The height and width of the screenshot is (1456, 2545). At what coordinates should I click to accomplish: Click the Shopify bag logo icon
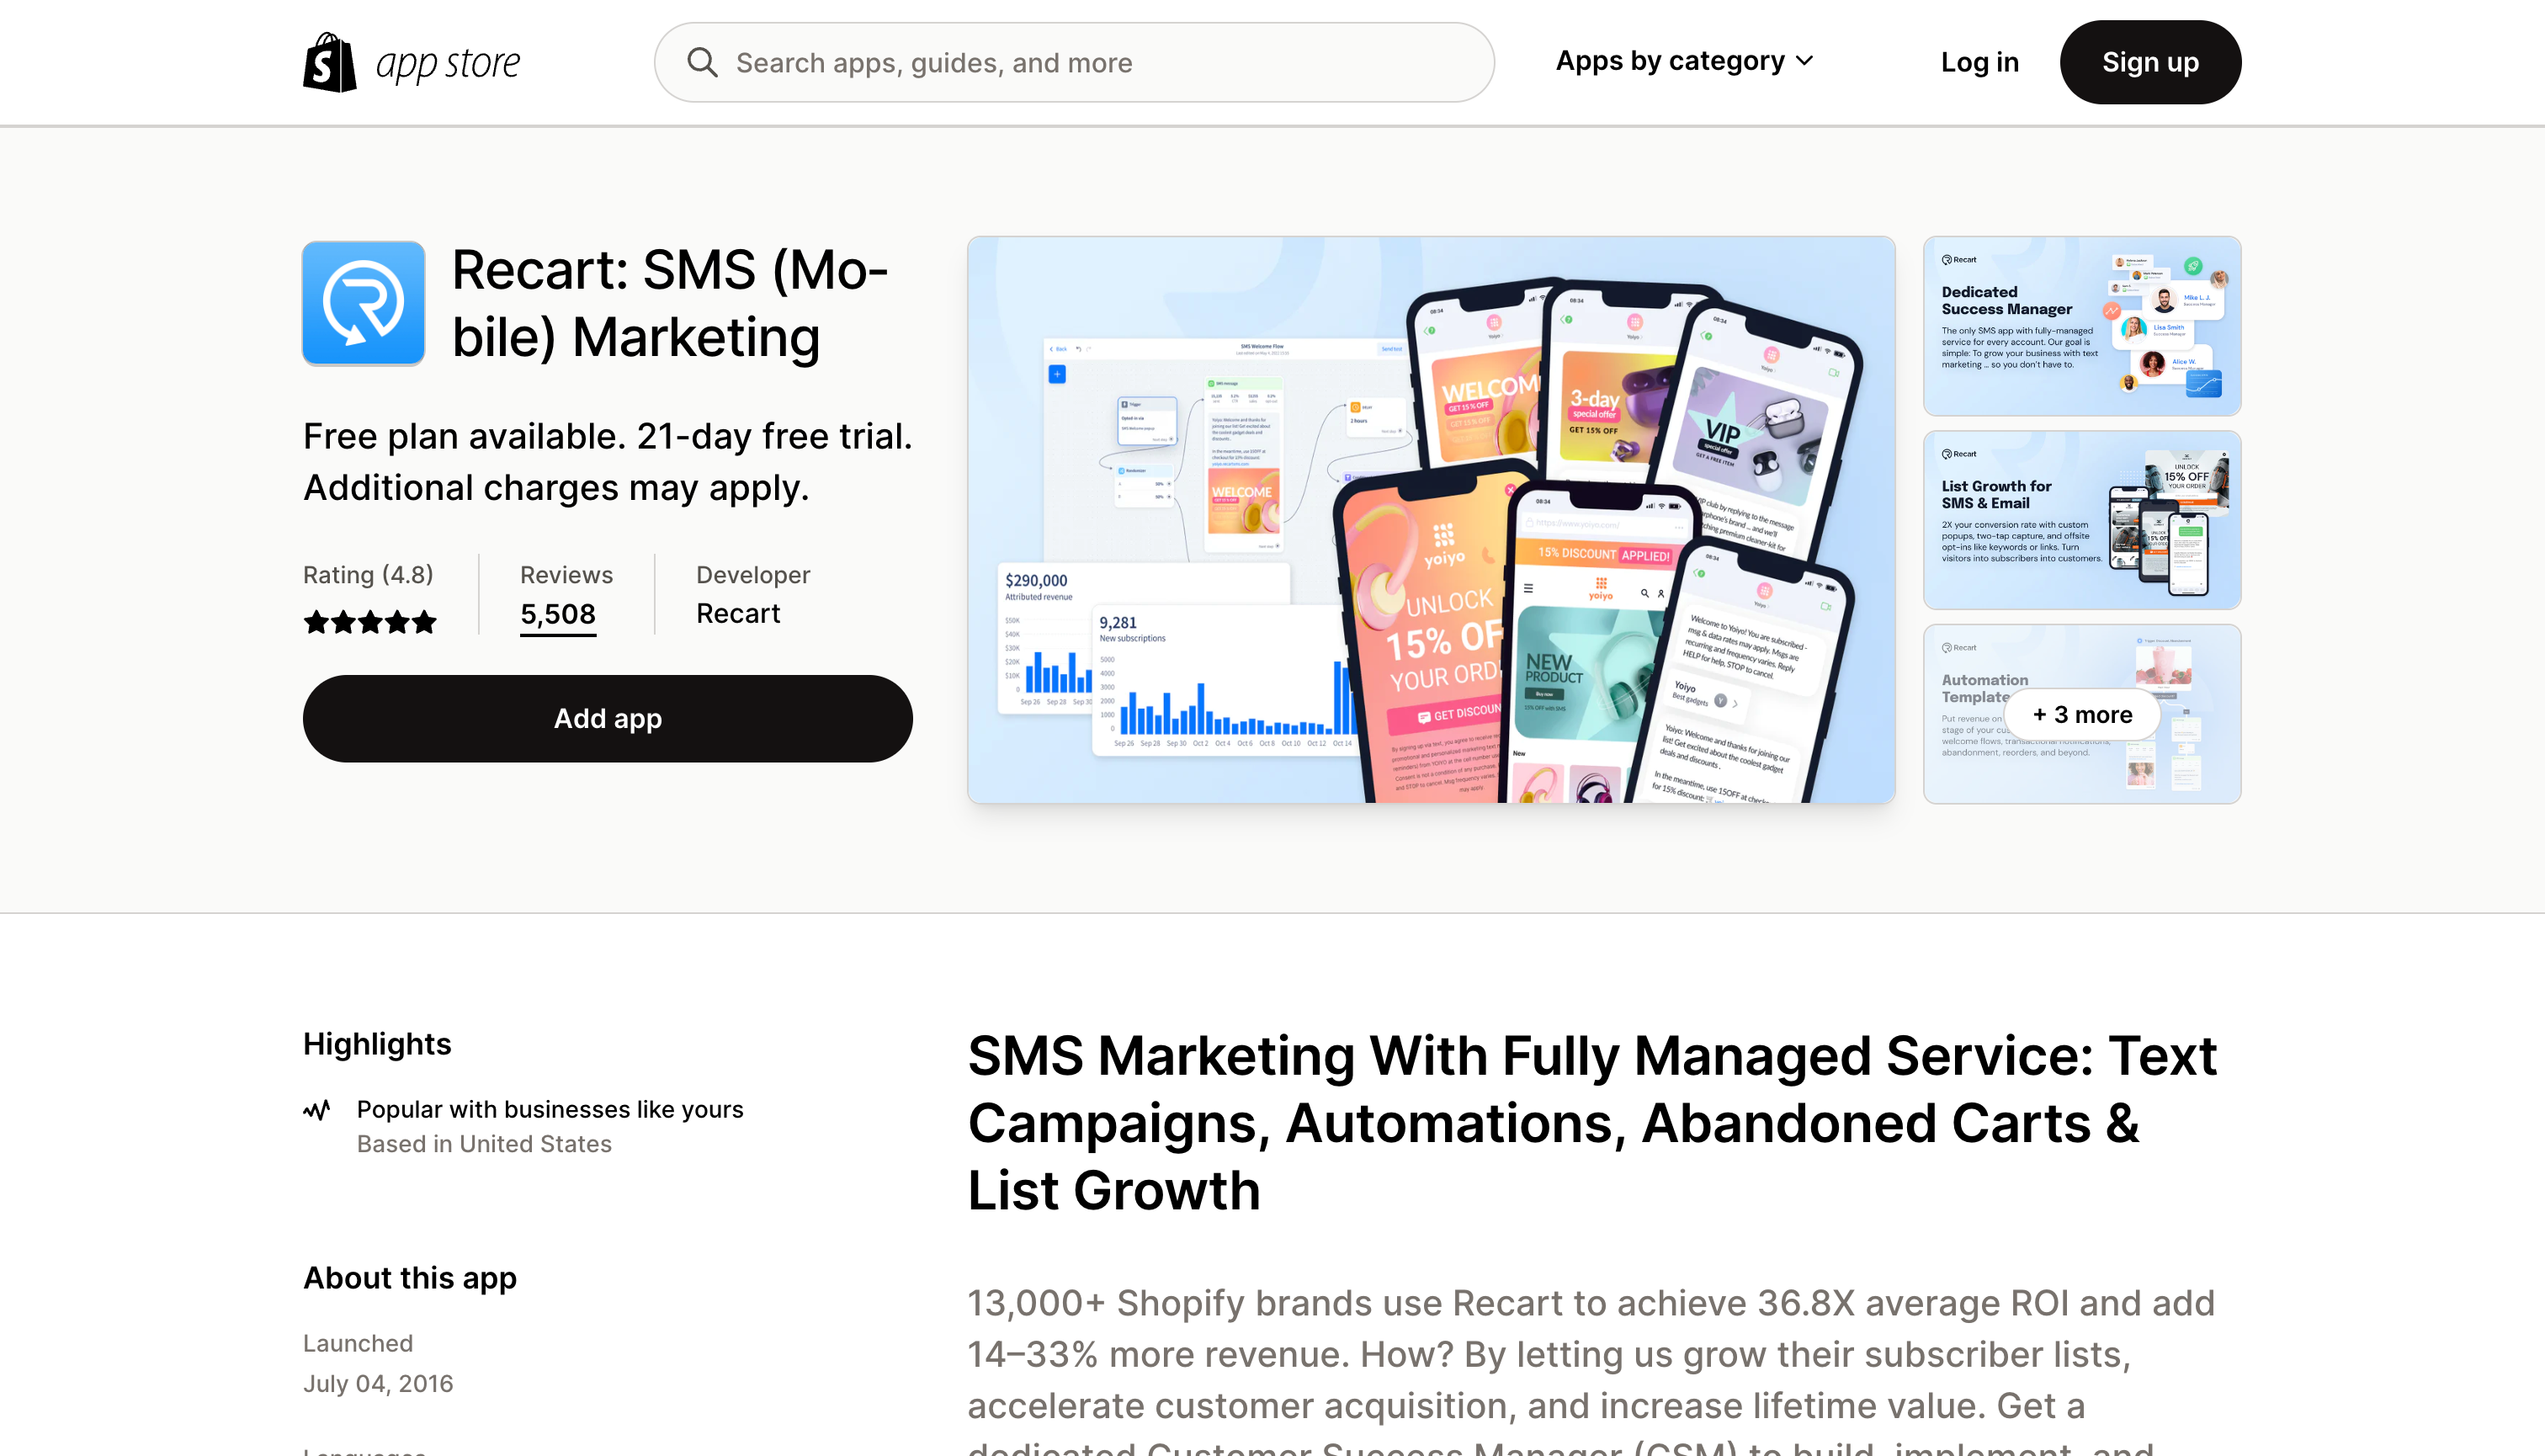[x=328, y=61]
